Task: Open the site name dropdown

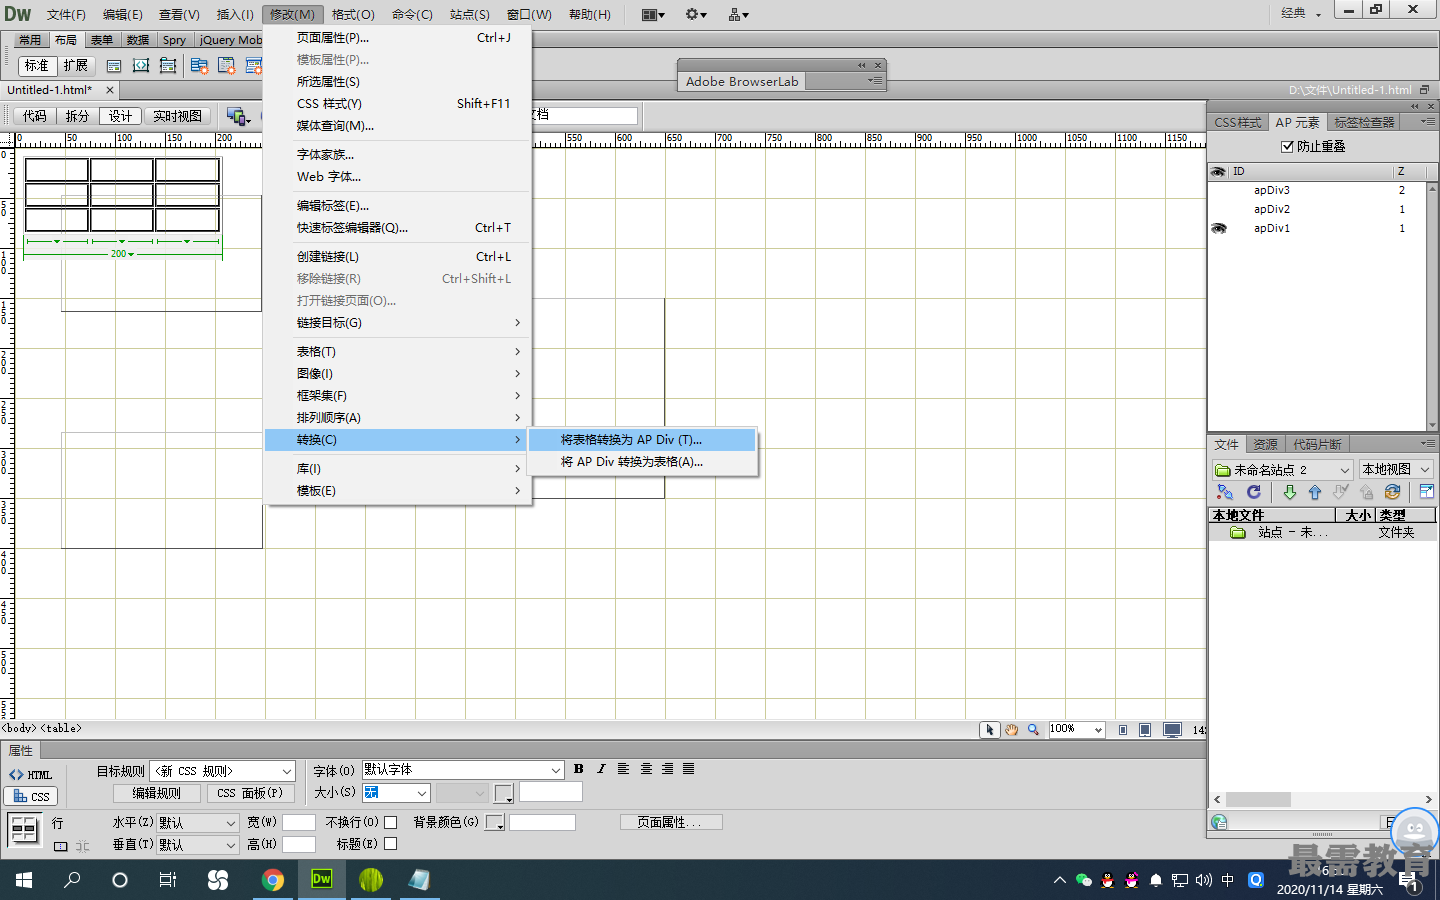Action: point(1283,469)
